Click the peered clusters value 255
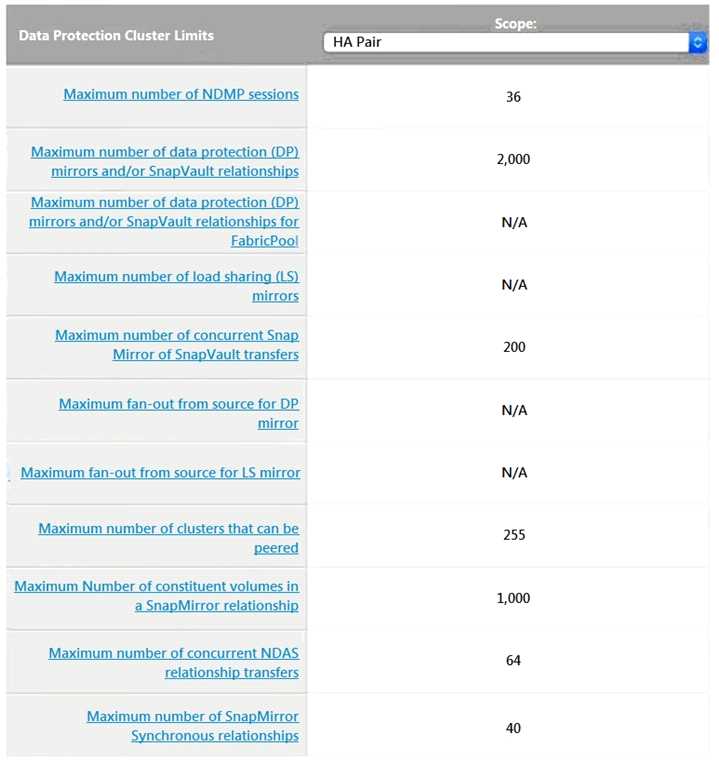Viewport: 719px width, 767px height. 513,535
